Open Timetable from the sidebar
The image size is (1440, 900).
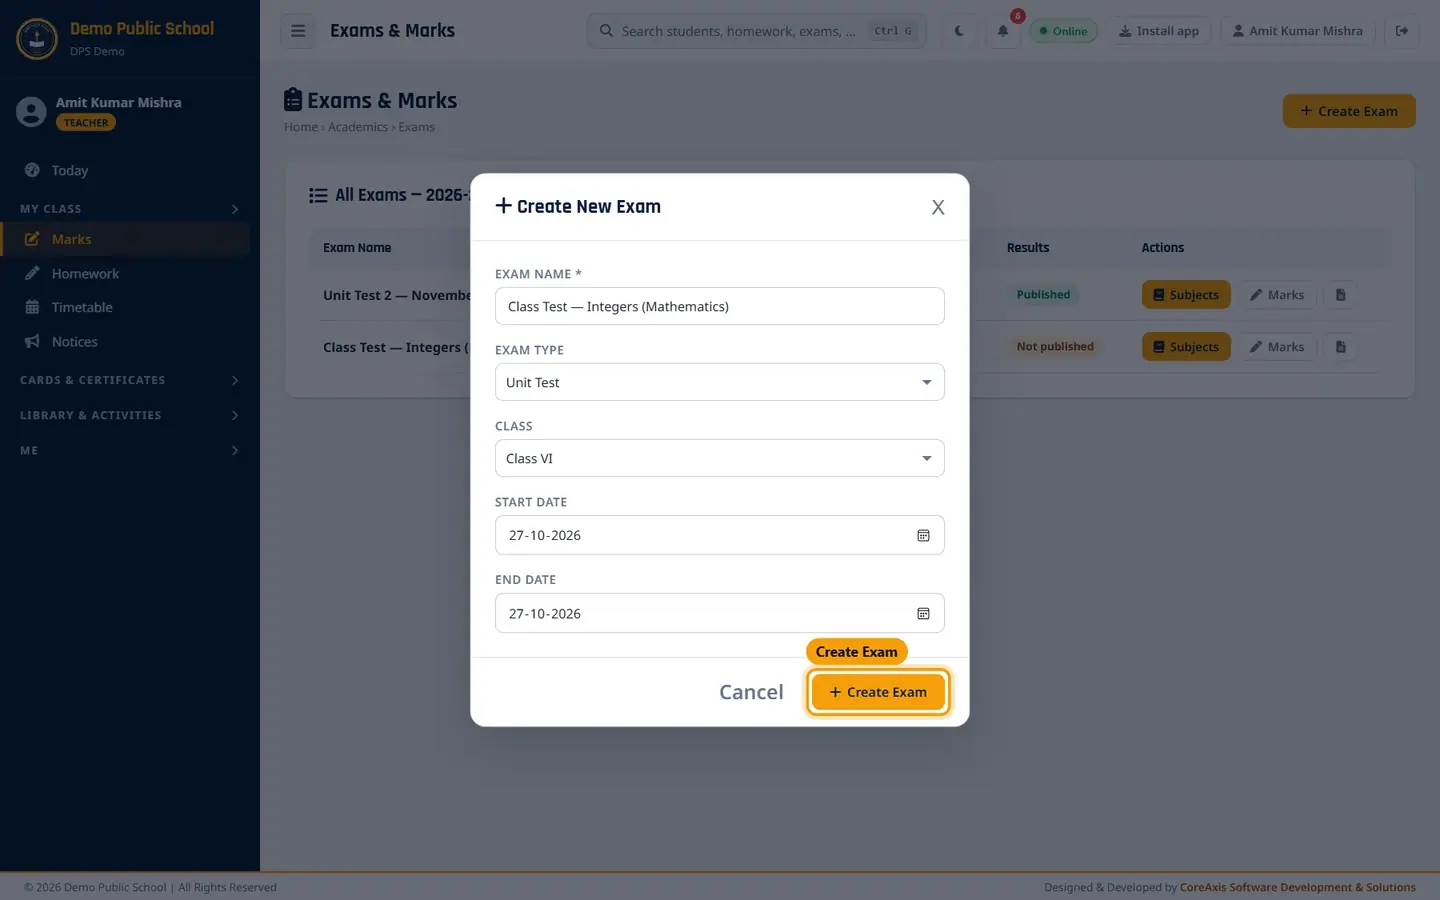[x=125, y=308]
